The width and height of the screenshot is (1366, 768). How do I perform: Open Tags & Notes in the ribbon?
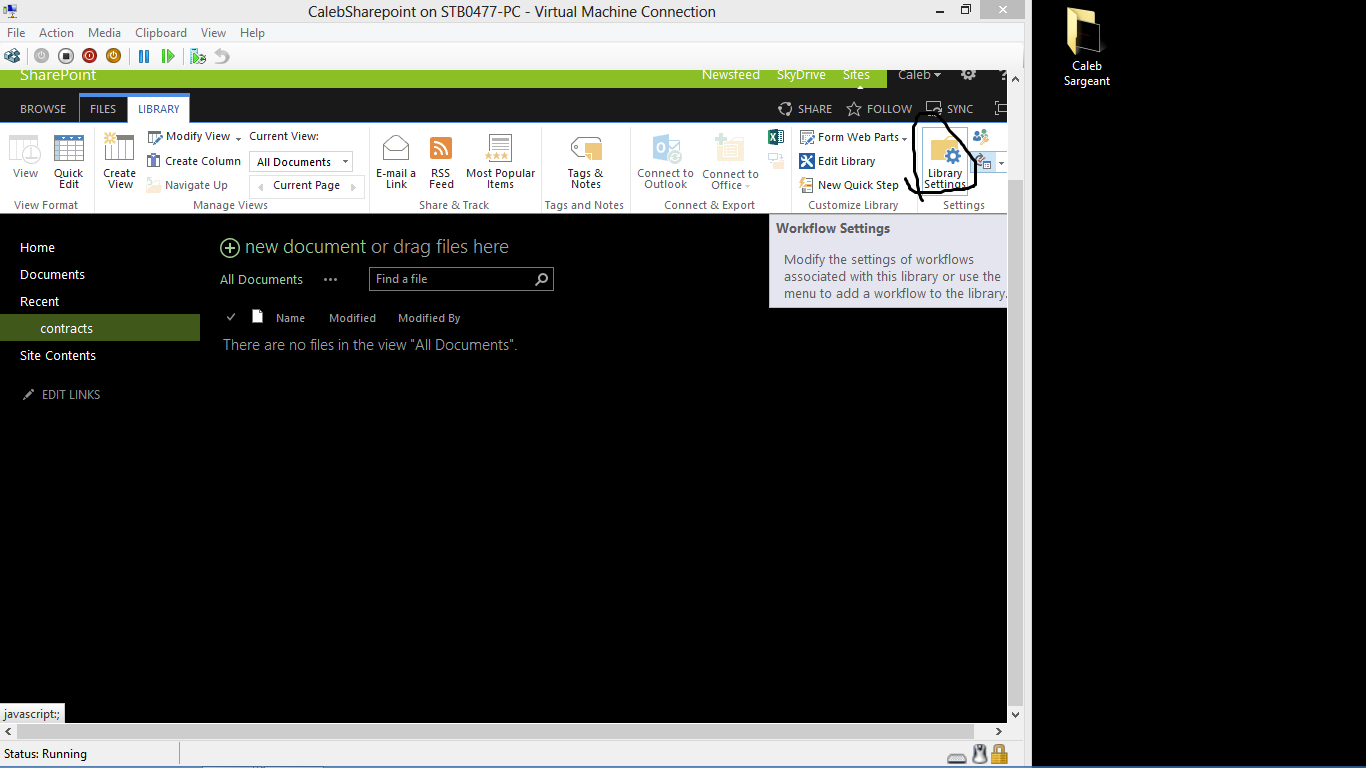(x=586, y=161)
